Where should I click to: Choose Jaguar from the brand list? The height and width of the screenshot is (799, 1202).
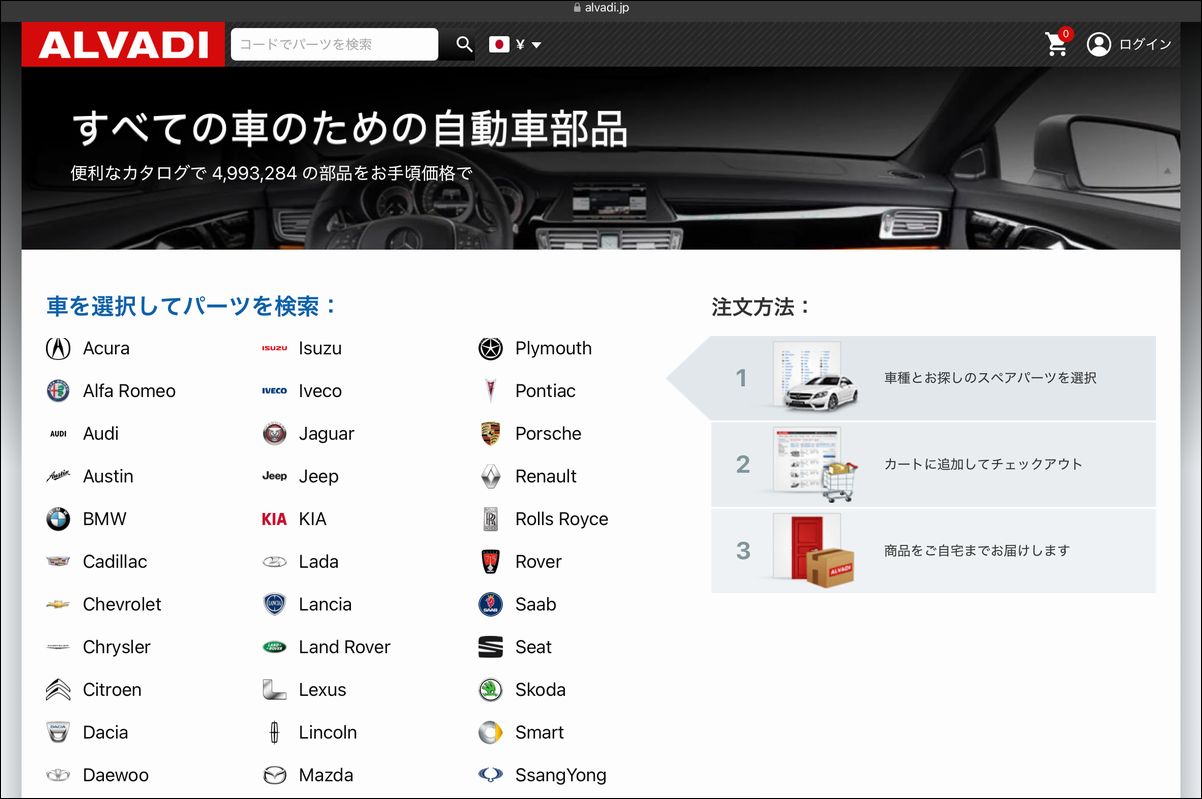click(327, 434)
